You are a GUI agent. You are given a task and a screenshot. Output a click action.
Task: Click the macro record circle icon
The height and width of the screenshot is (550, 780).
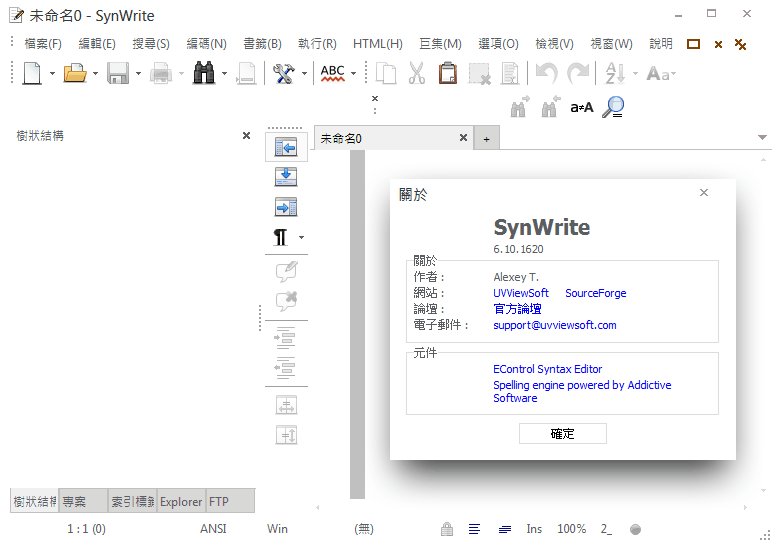[x=635, y=530]
